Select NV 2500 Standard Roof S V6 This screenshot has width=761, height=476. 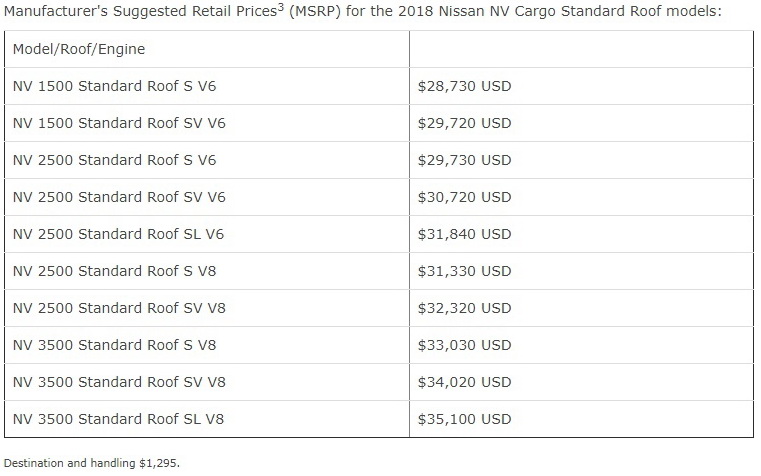(114, 160)
